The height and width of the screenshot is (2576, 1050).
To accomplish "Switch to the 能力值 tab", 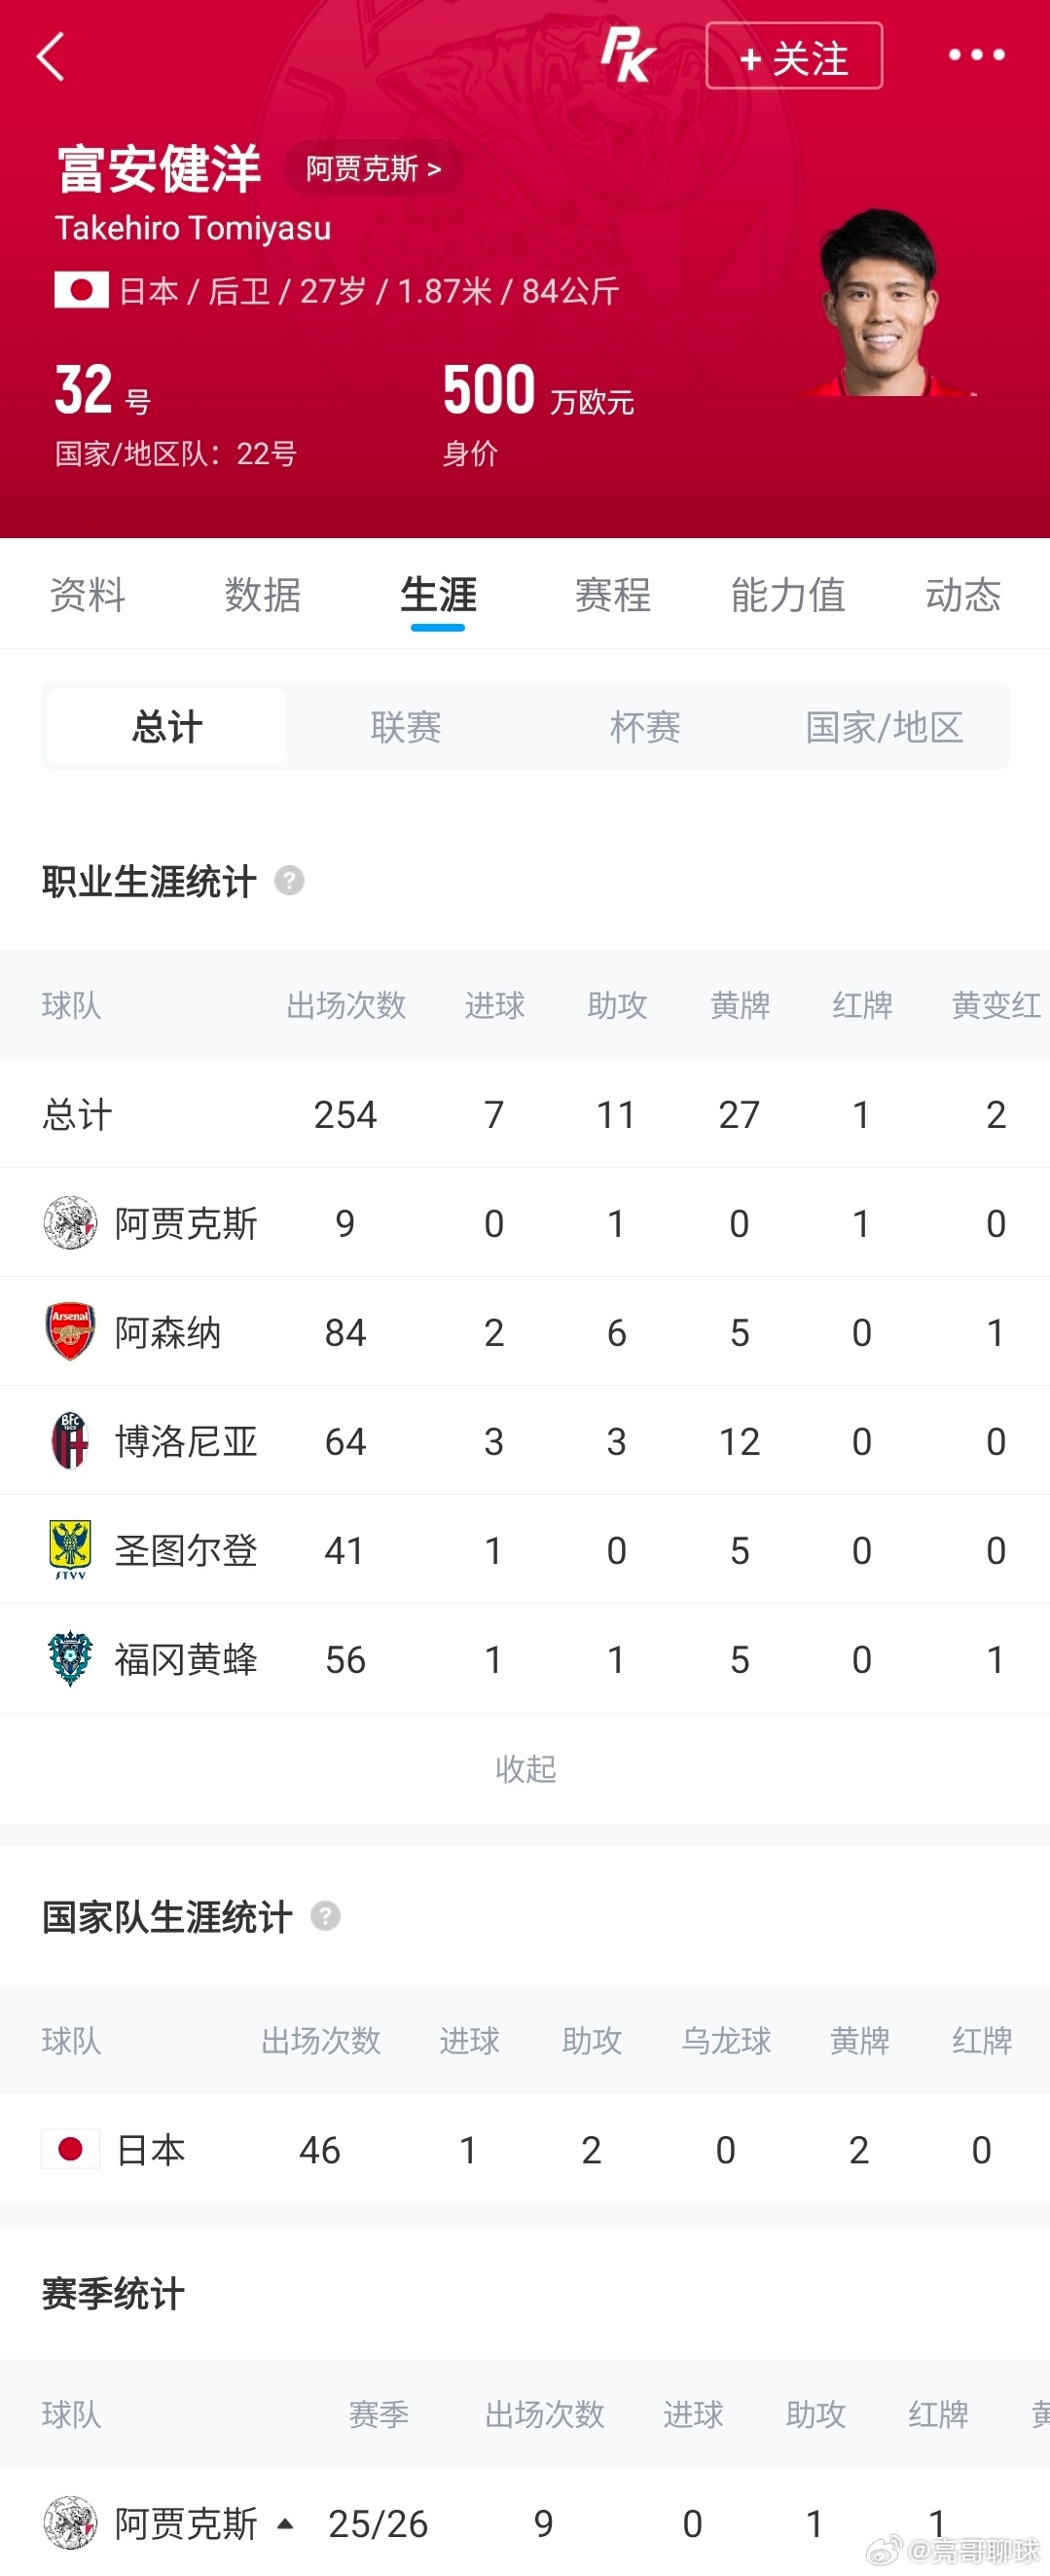I will point(788,595).
